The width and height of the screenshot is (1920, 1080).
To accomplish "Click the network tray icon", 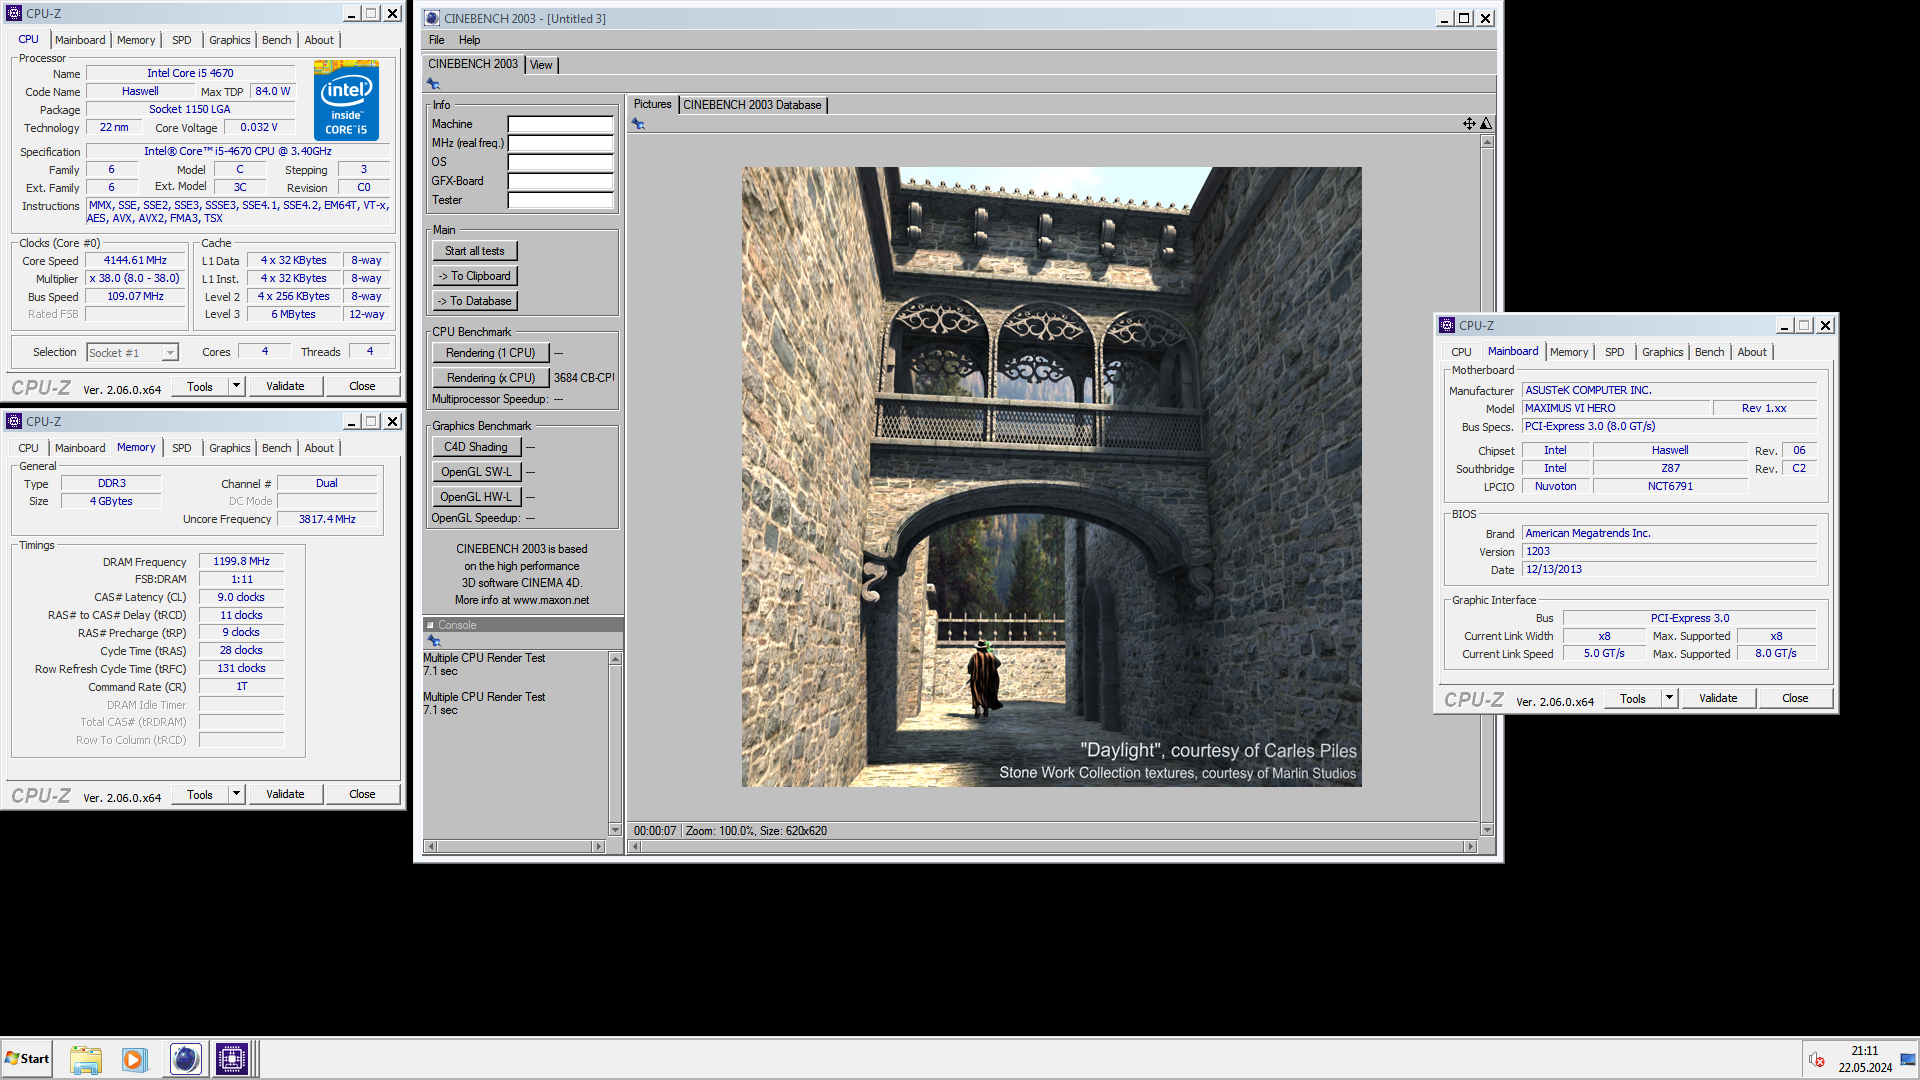I will pyautogui.click(x=1908, y=1059).
